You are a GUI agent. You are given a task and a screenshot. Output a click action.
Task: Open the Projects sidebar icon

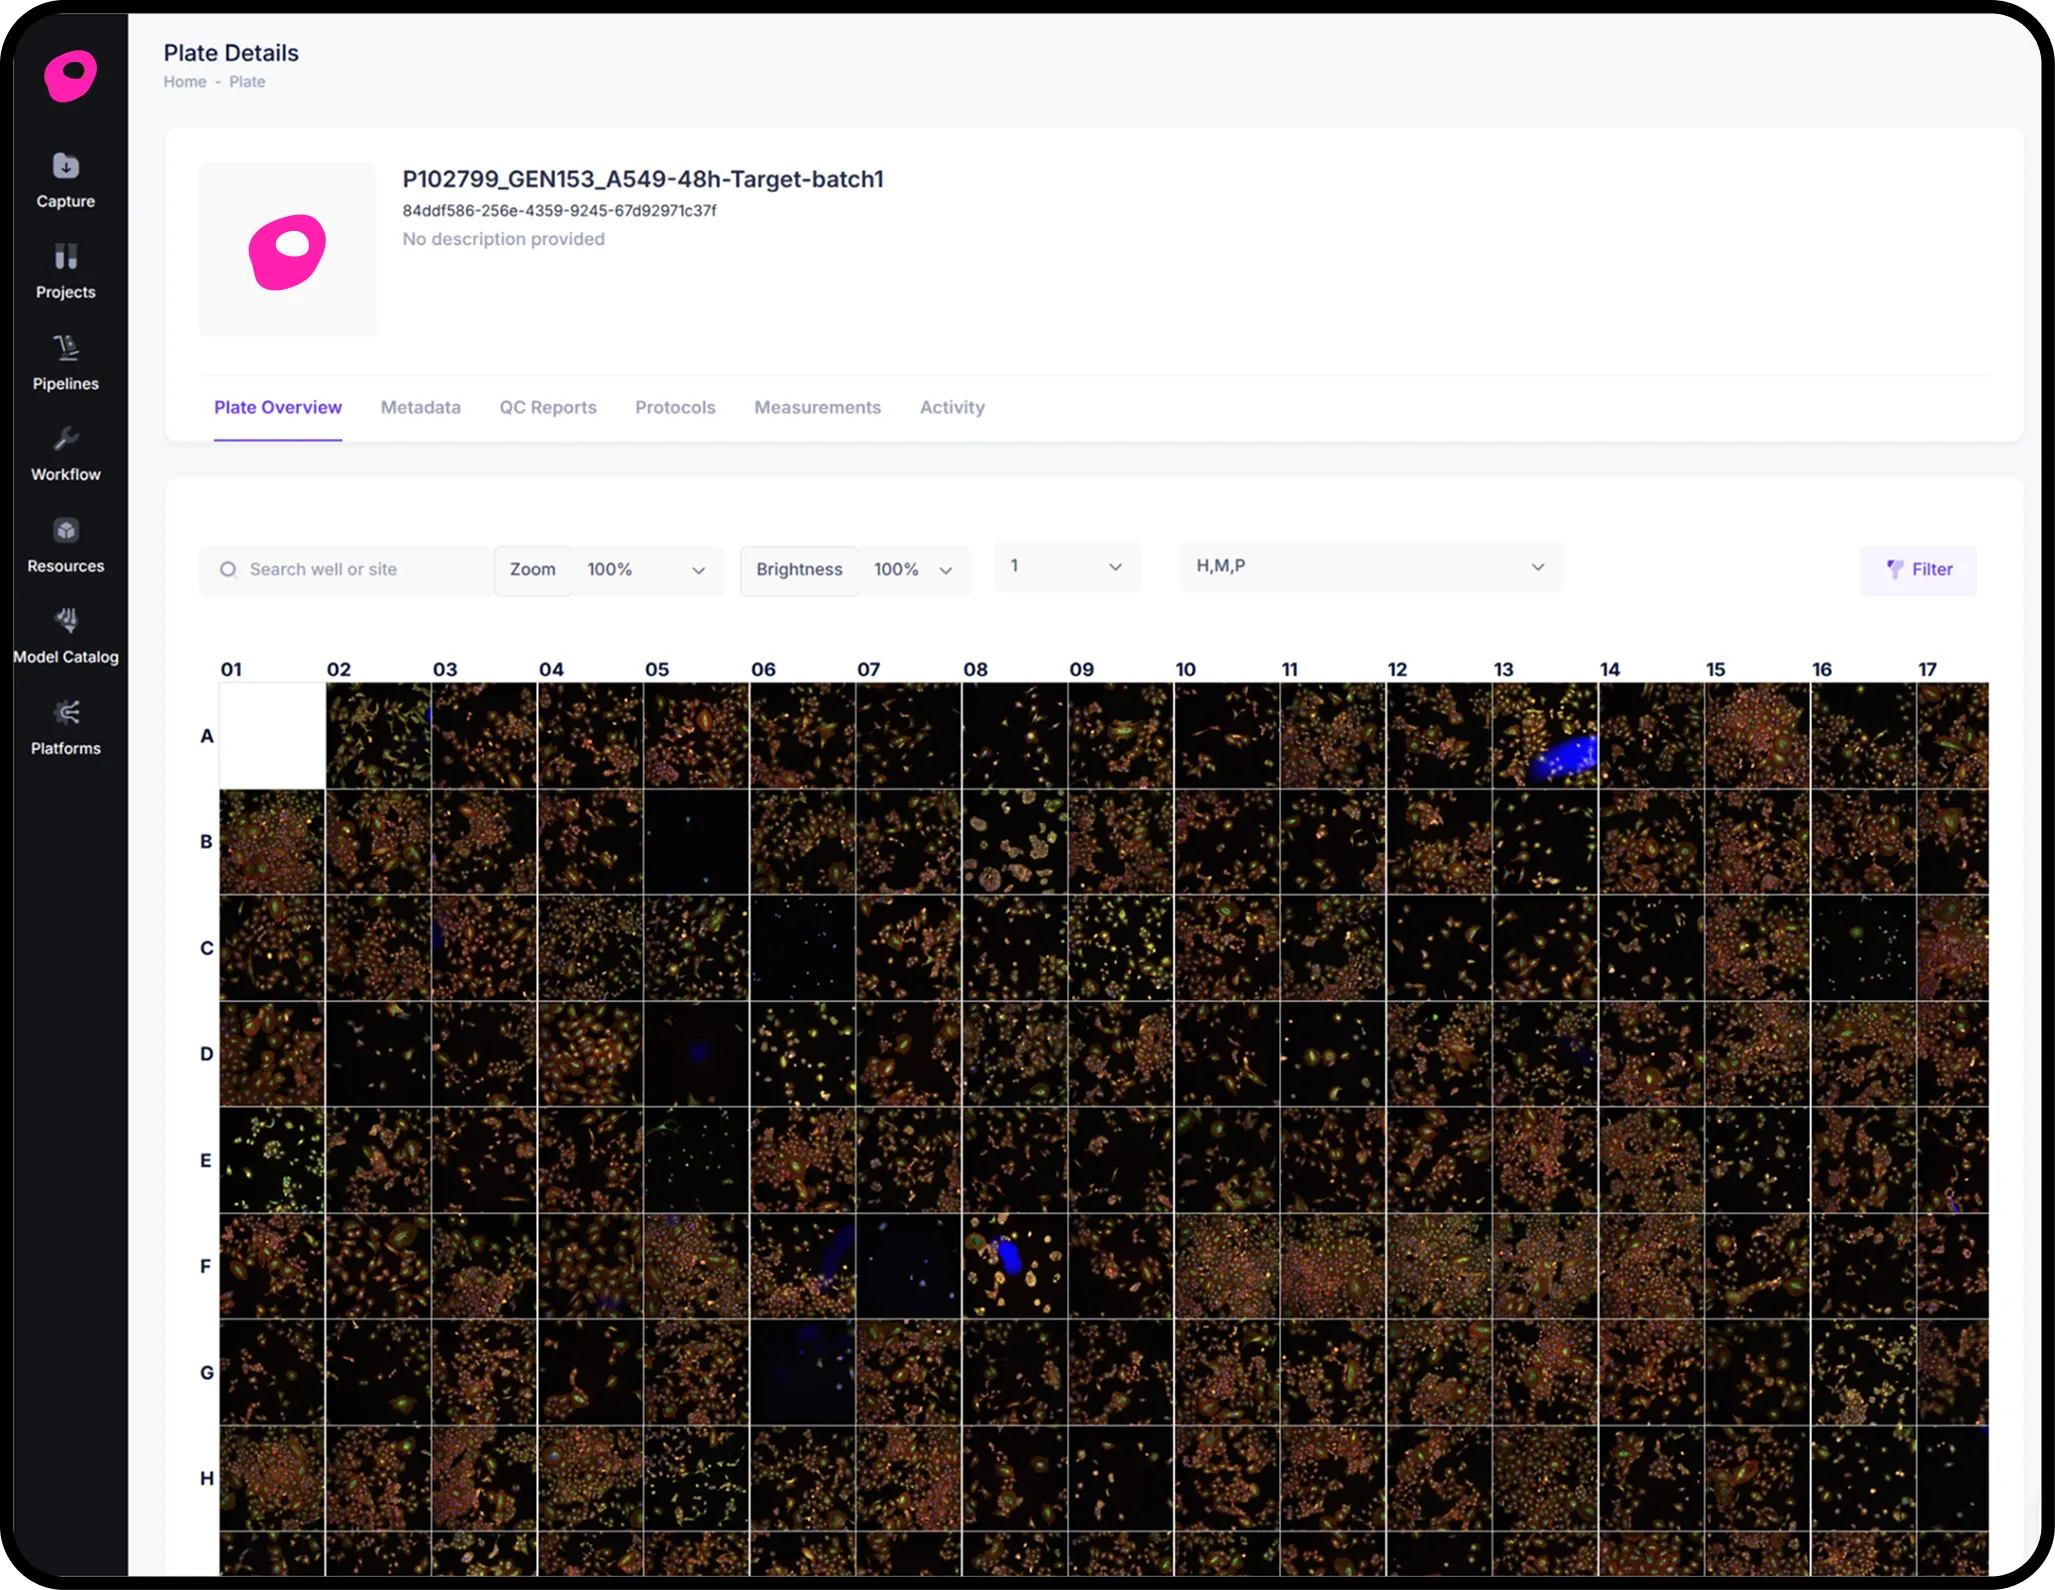(66, 258)
